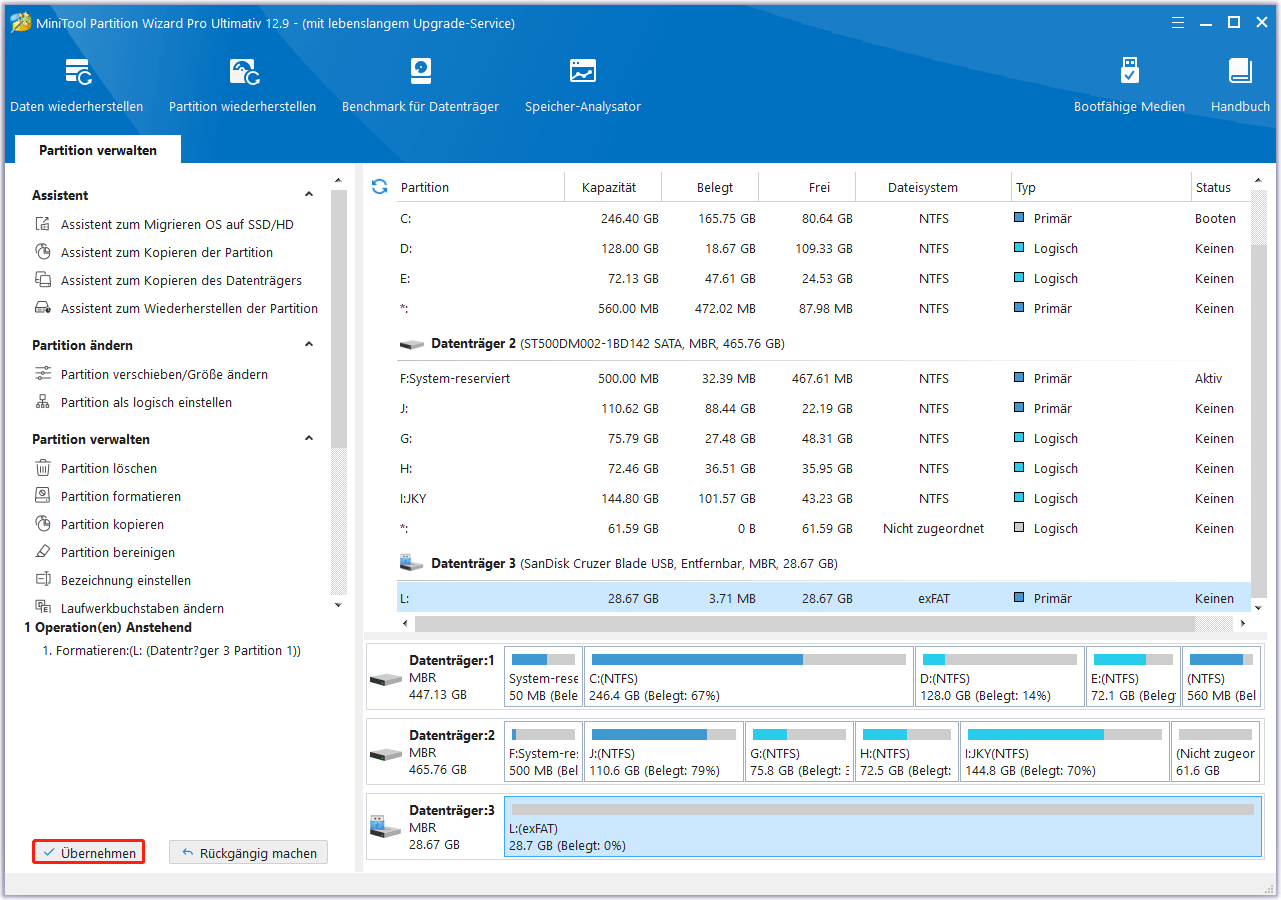Click Partition verschieben/Größe ändern icon
This screenshot has width=1281, height=900.
pos(43,375)
